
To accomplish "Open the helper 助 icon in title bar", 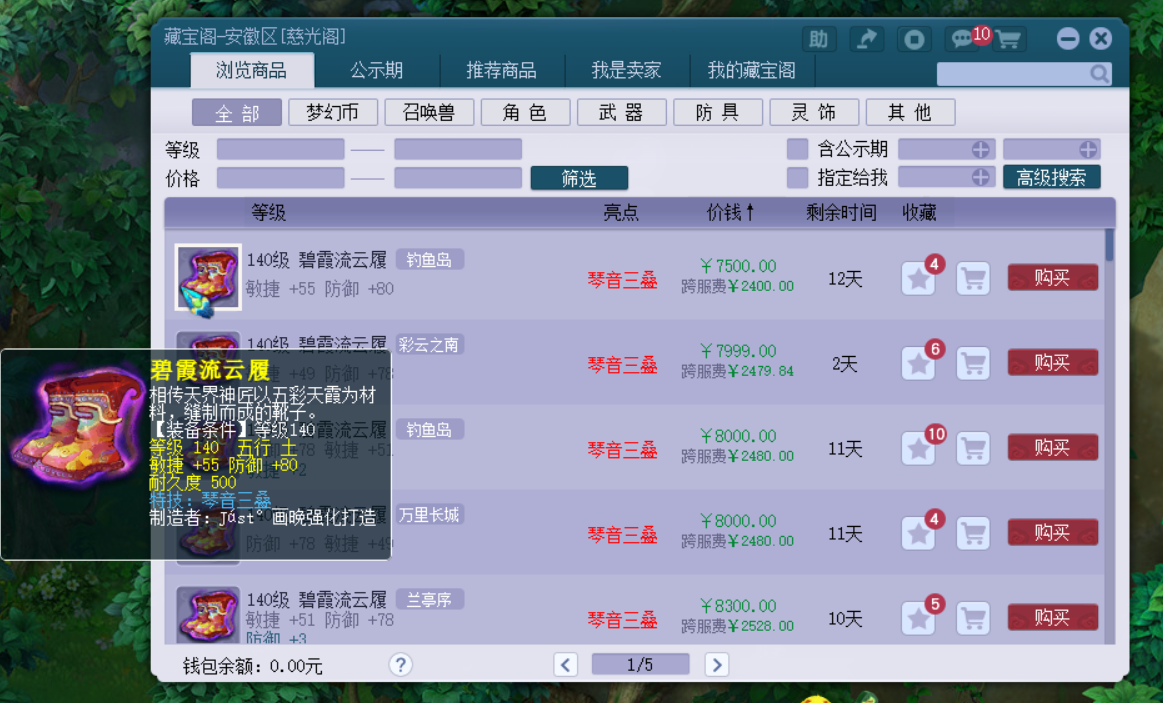I will click(x=819, y=39).
